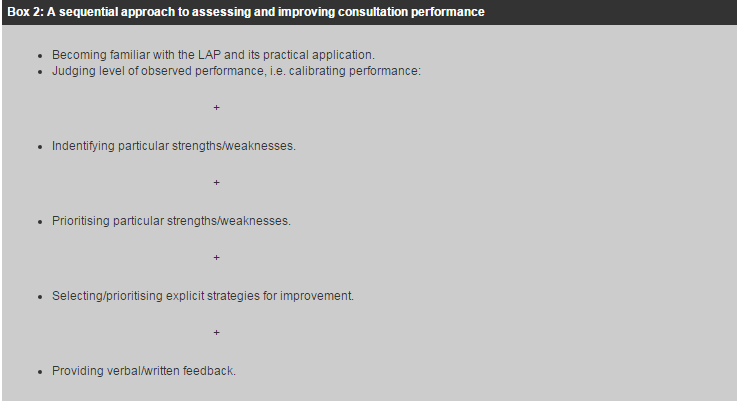Click the plus sign below 'Judging level' line

pos(216,108)
